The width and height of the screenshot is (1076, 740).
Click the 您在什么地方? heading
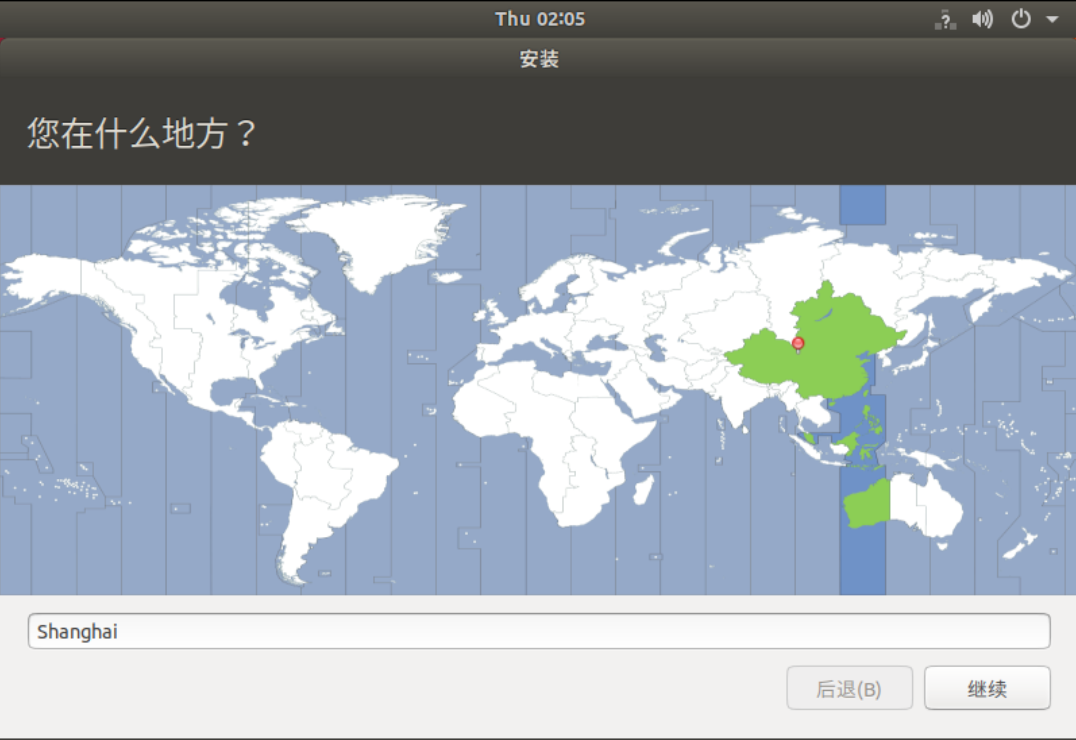(141, 133)
